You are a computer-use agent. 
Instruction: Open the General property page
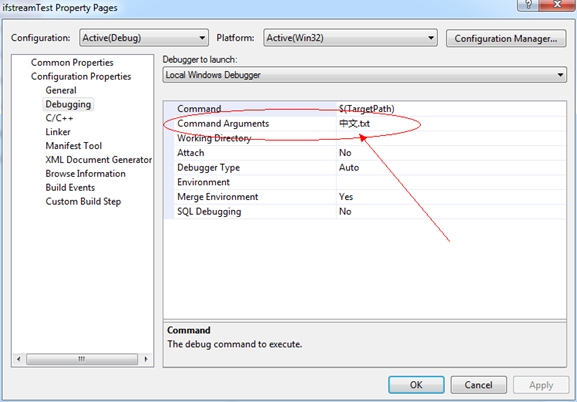pos(61,90)
